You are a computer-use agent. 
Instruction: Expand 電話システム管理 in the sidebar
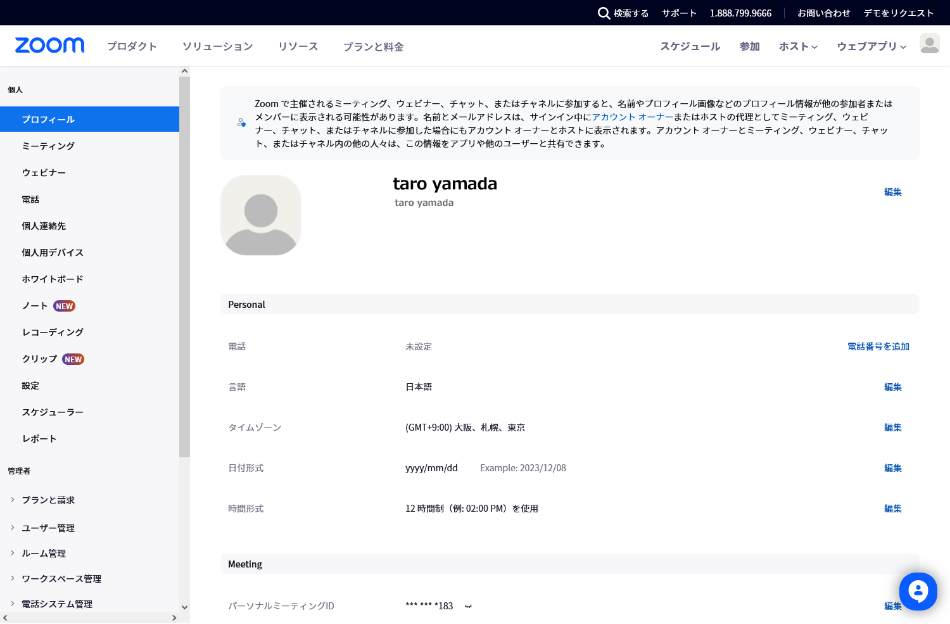[12, 604]
